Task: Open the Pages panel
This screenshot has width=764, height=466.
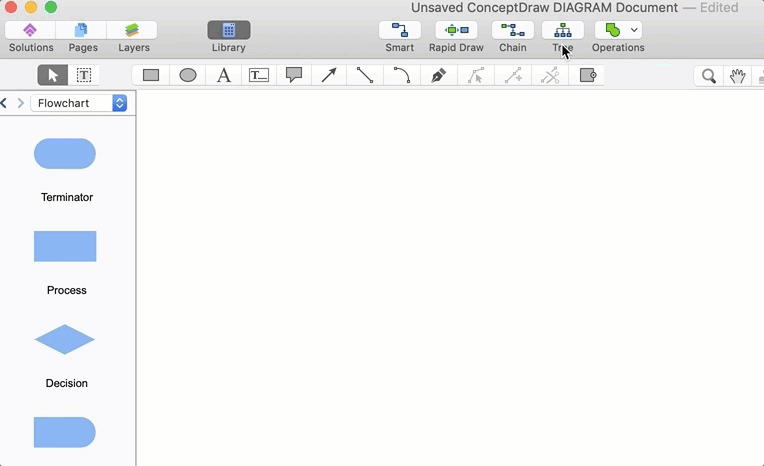Action: pos(81,30)
